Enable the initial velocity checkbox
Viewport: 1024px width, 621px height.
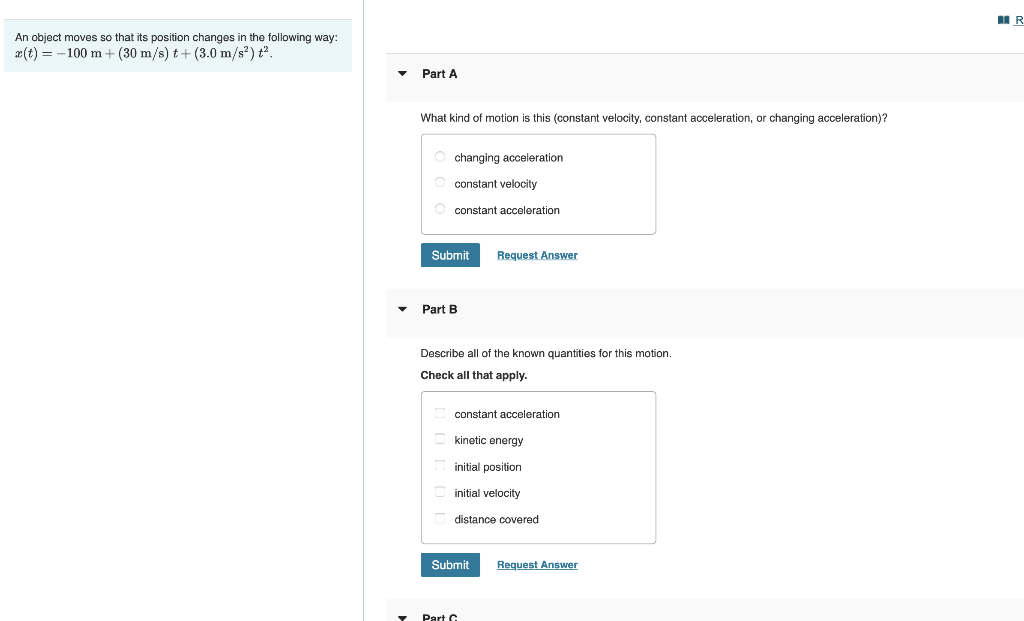tap(440, 492)
